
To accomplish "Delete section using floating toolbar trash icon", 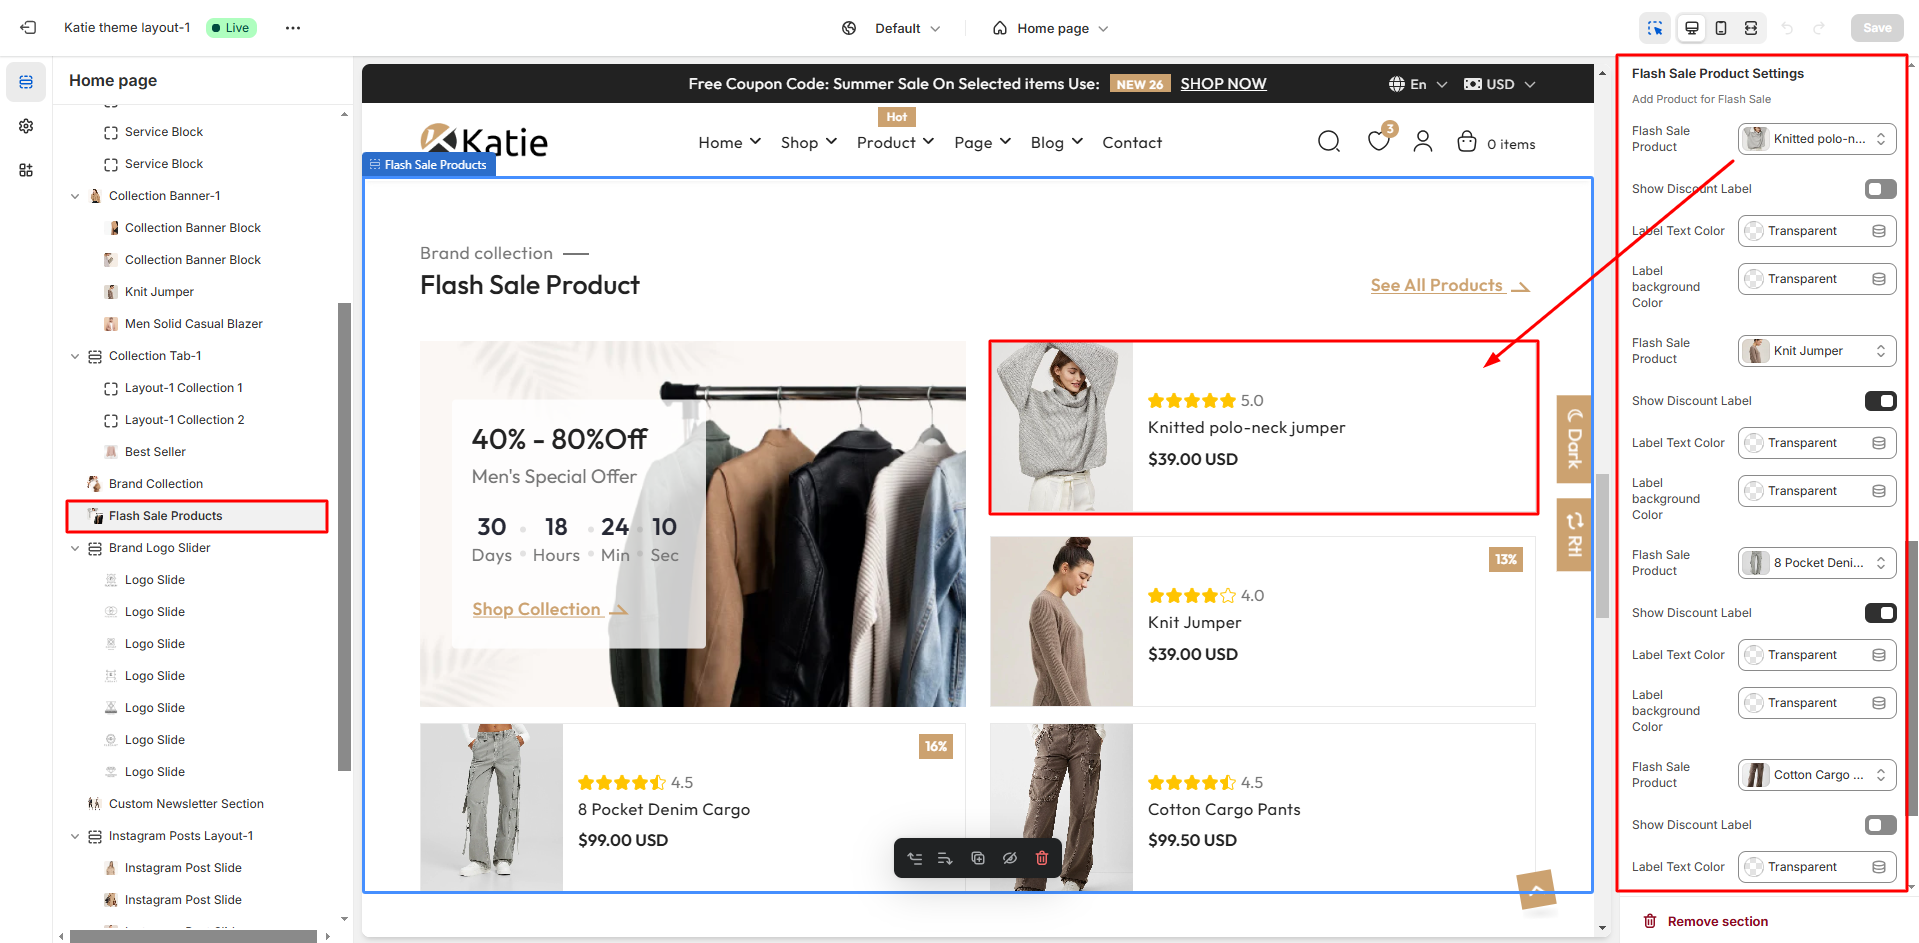I will tap(1042, 858).
